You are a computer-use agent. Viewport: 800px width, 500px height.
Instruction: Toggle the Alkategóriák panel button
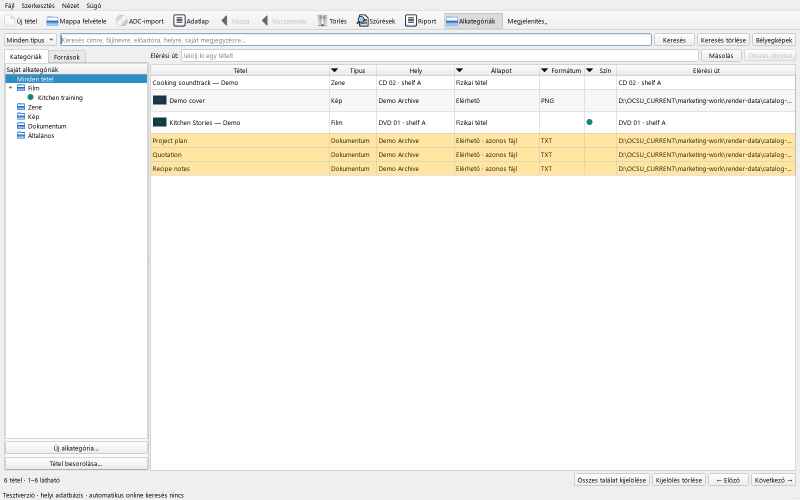pos(473,21)
